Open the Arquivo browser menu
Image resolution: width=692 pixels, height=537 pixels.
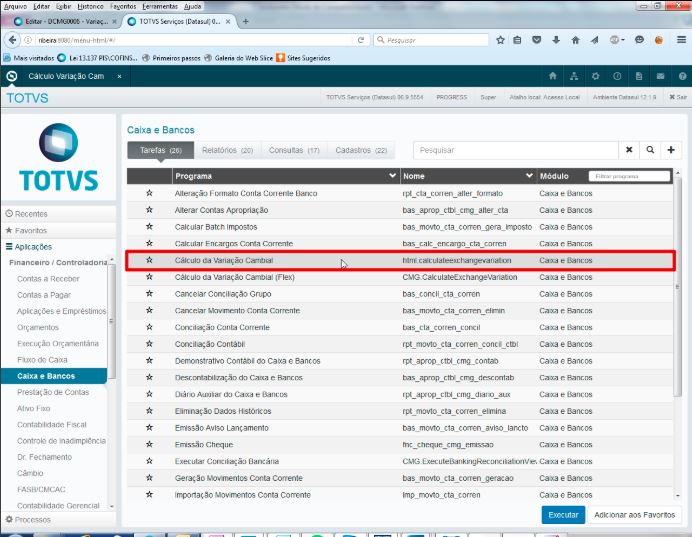click(x=15, y=6)
